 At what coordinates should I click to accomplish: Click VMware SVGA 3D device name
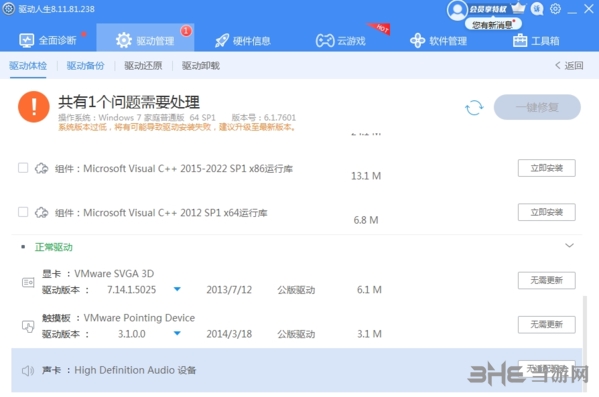[x=114, y=274]
